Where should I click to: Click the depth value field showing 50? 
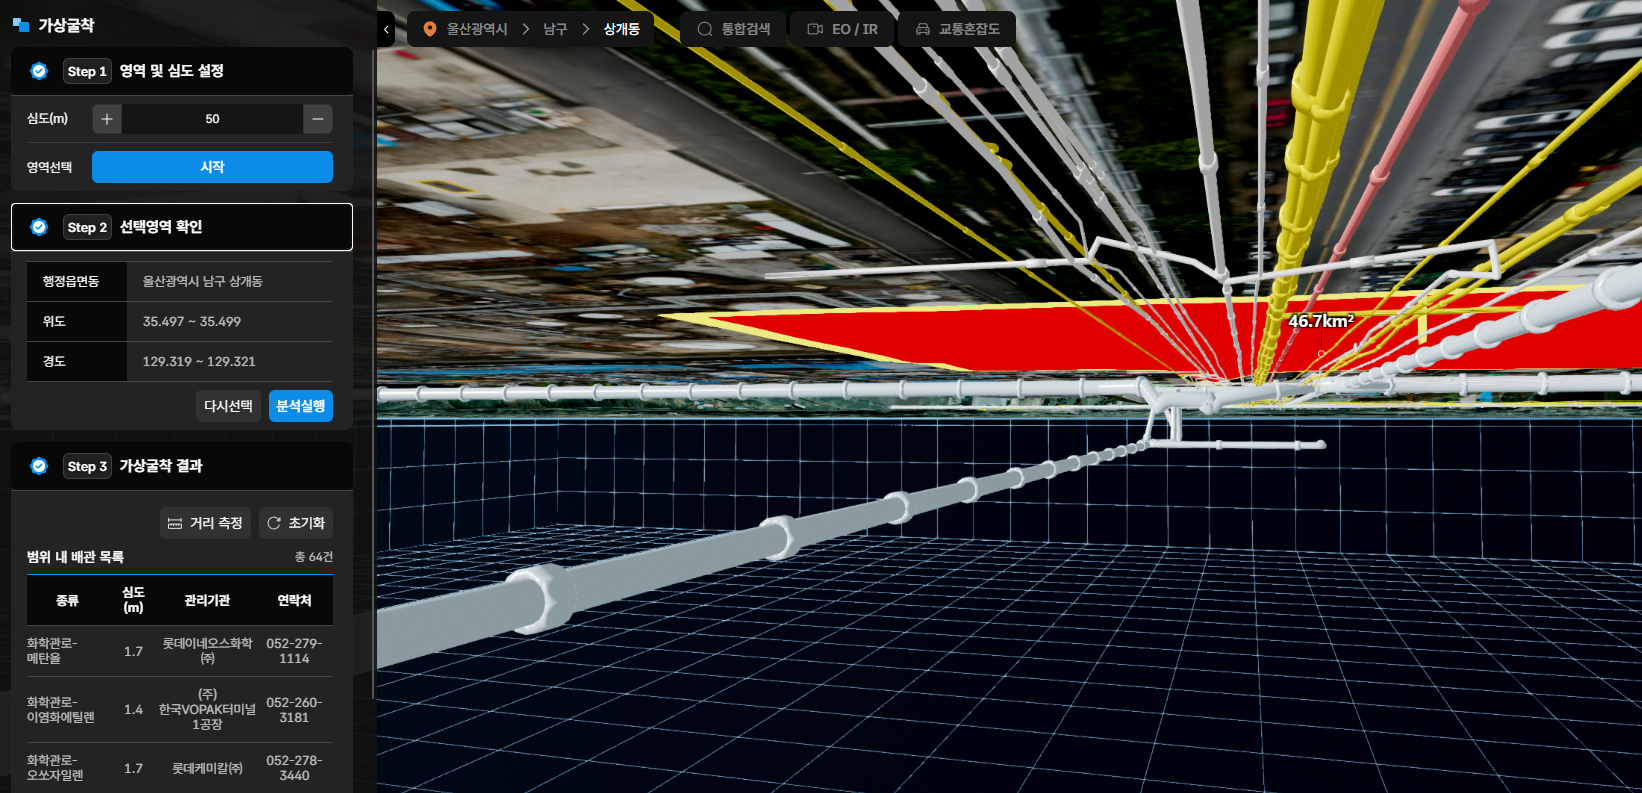(x=212, y=119)
